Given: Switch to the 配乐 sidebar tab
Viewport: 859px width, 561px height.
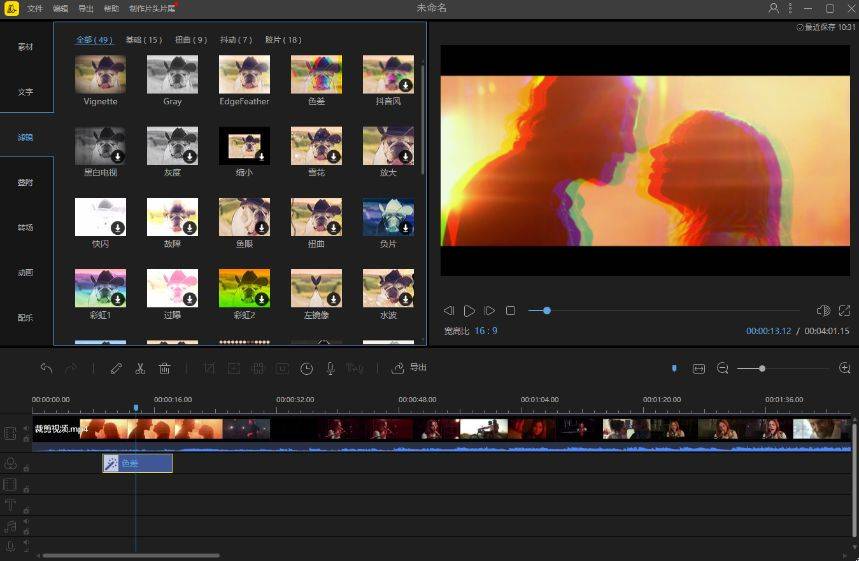Looking at the screenshot, I should (x=26, y=317).
